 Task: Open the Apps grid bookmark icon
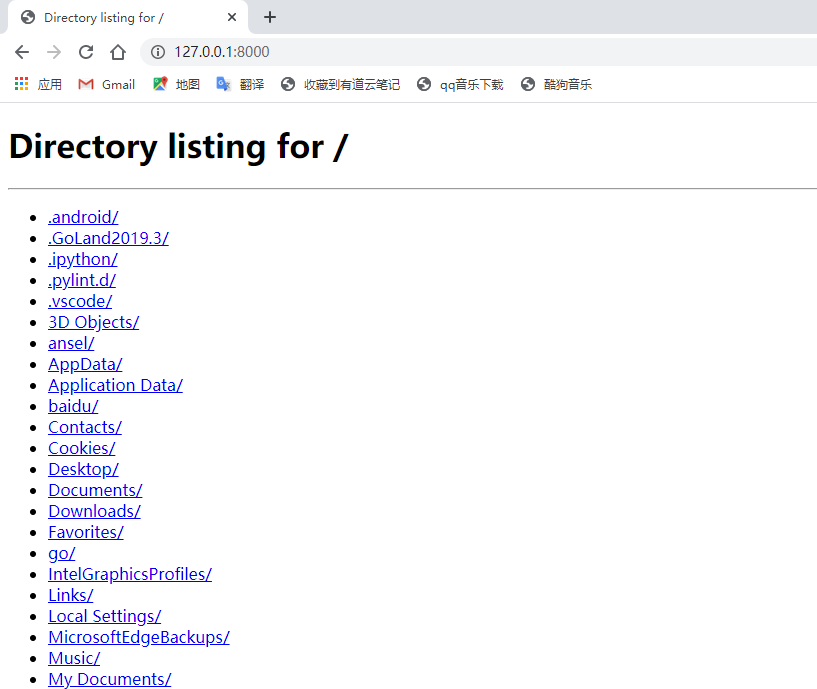pos(22,85)
